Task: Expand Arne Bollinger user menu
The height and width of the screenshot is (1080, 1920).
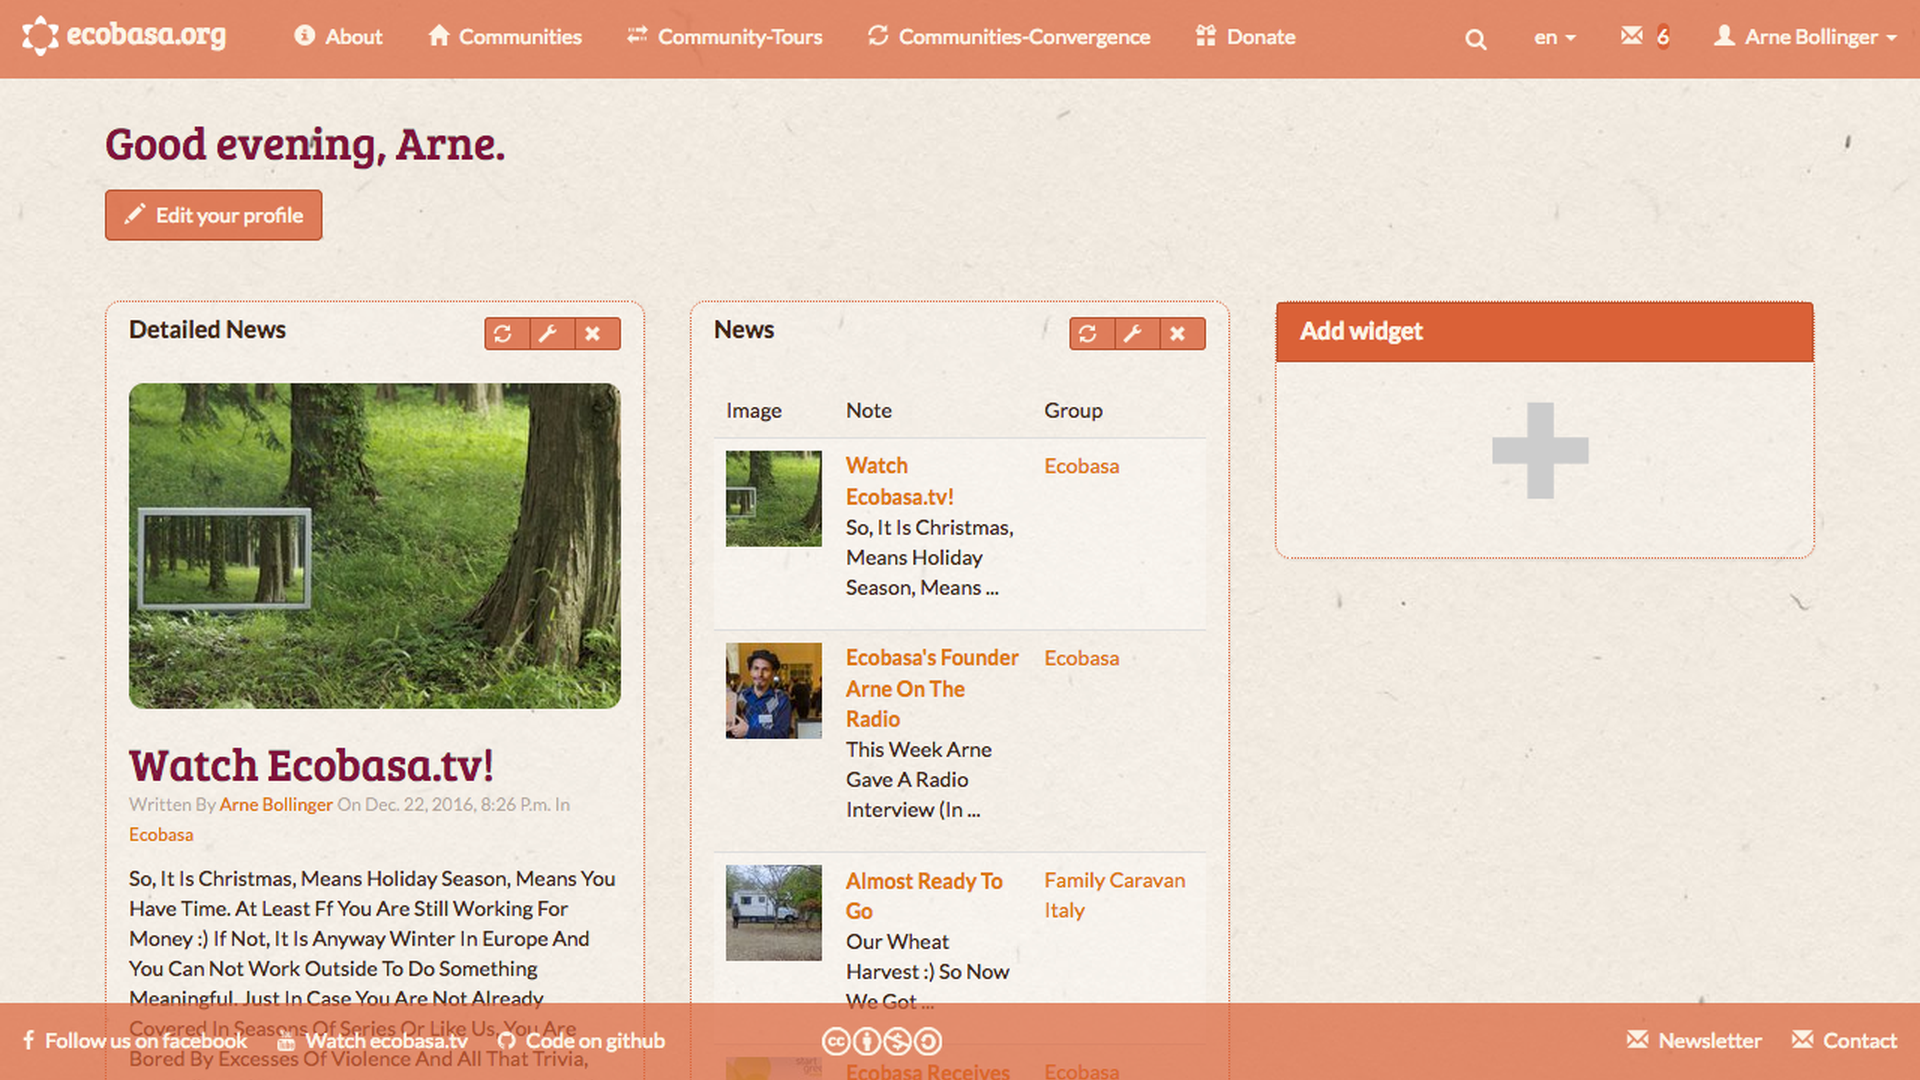Action: pos(1805,37)
